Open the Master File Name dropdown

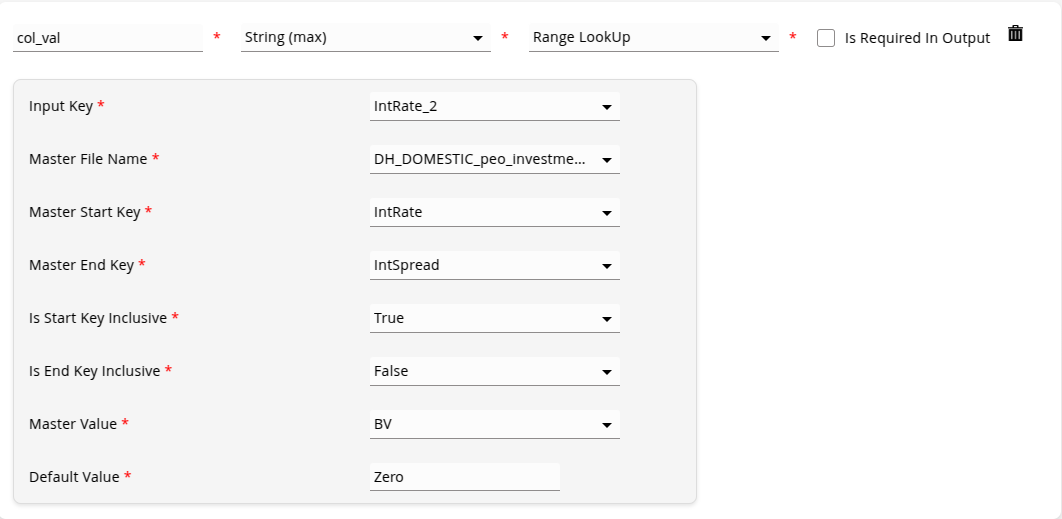point(494,159)
